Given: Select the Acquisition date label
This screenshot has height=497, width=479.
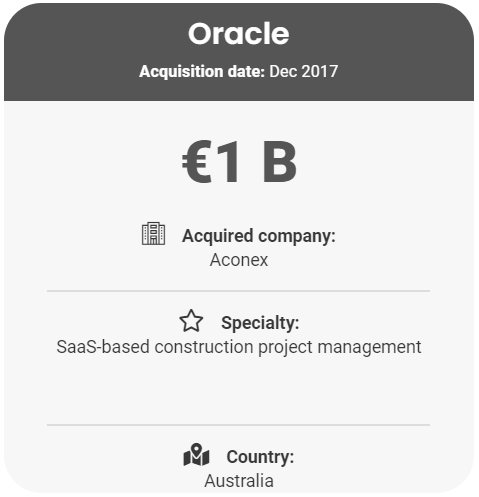Looking at the screenshot, I should 202,71.
